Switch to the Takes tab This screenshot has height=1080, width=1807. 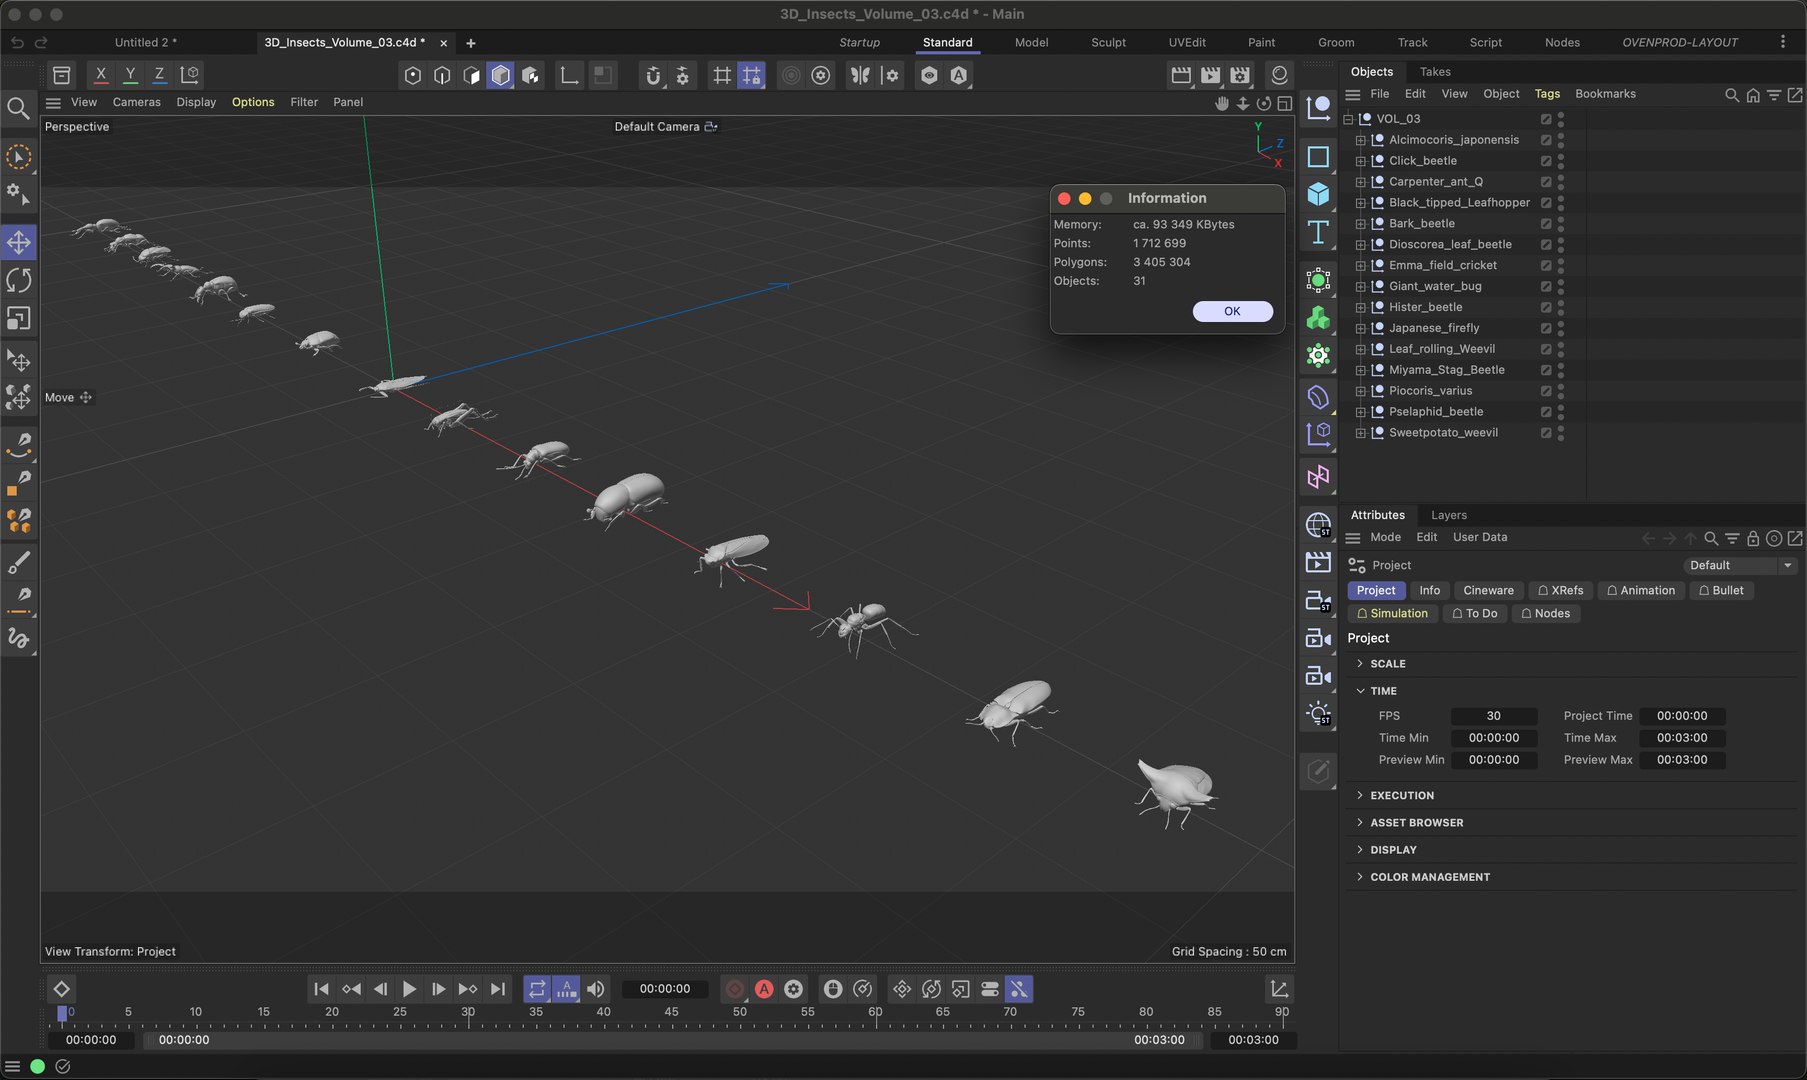[x=1435, y=72]
